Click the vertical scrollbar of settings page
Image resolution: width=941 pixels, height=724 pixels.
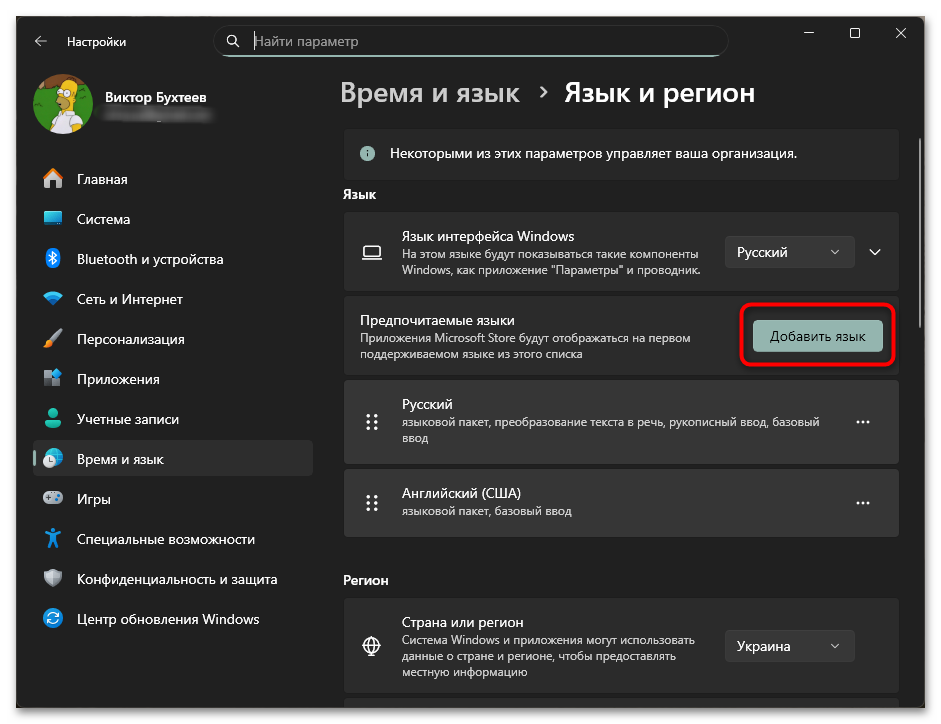coord(919,233)
